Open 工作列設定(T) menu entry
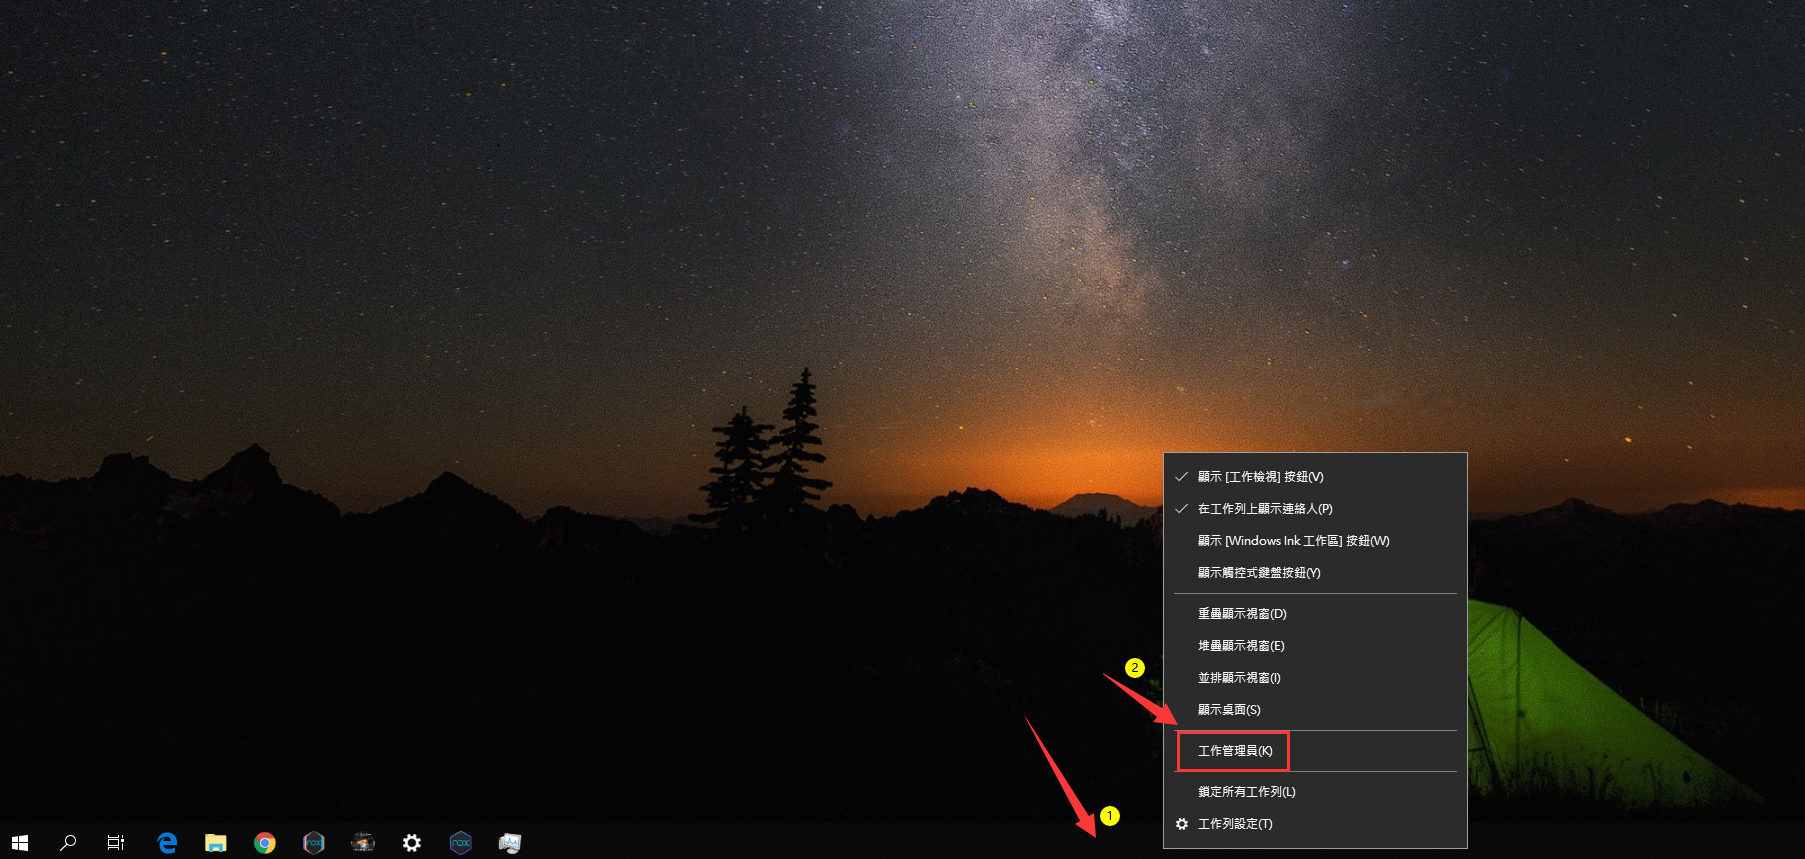 coord(1315,824)
